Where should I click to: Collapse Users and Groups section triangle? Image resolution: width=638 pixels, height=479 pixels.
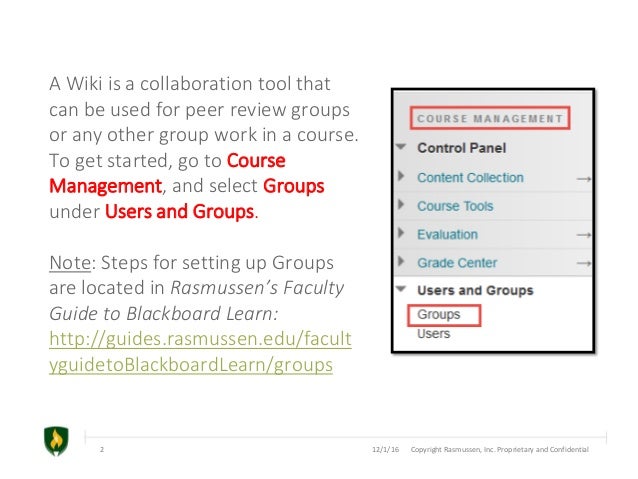click(x=401, y=289)
